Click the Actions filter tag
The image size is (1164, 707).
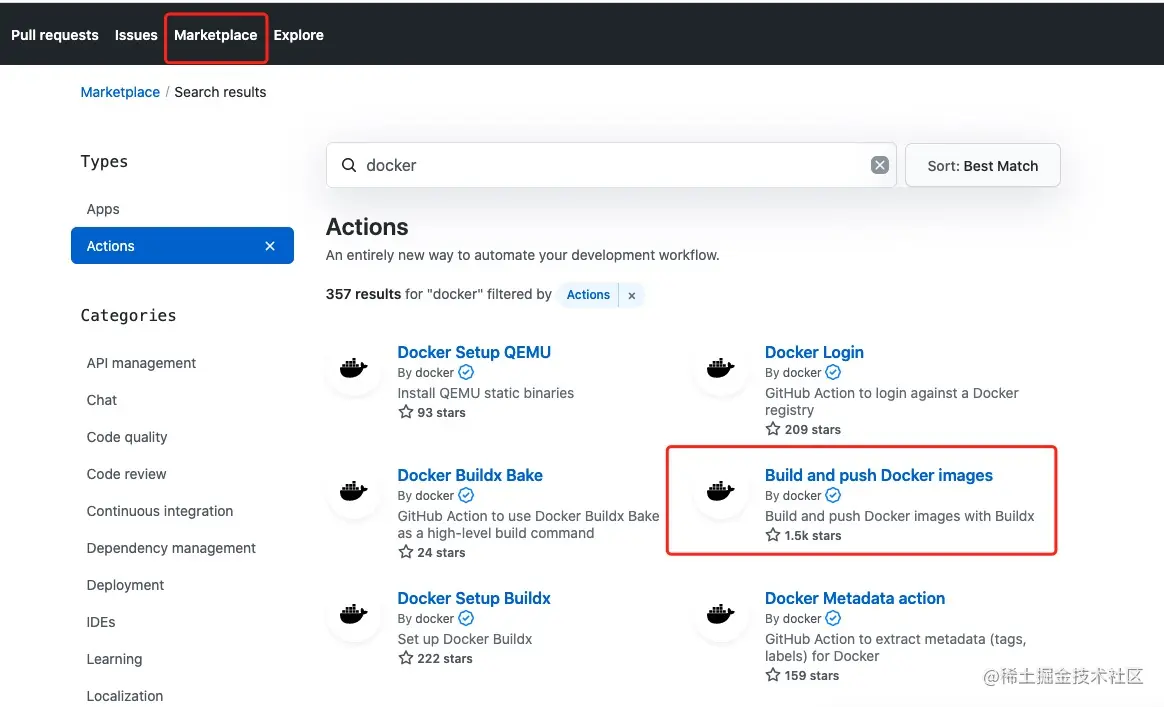[x=588, y=295]
